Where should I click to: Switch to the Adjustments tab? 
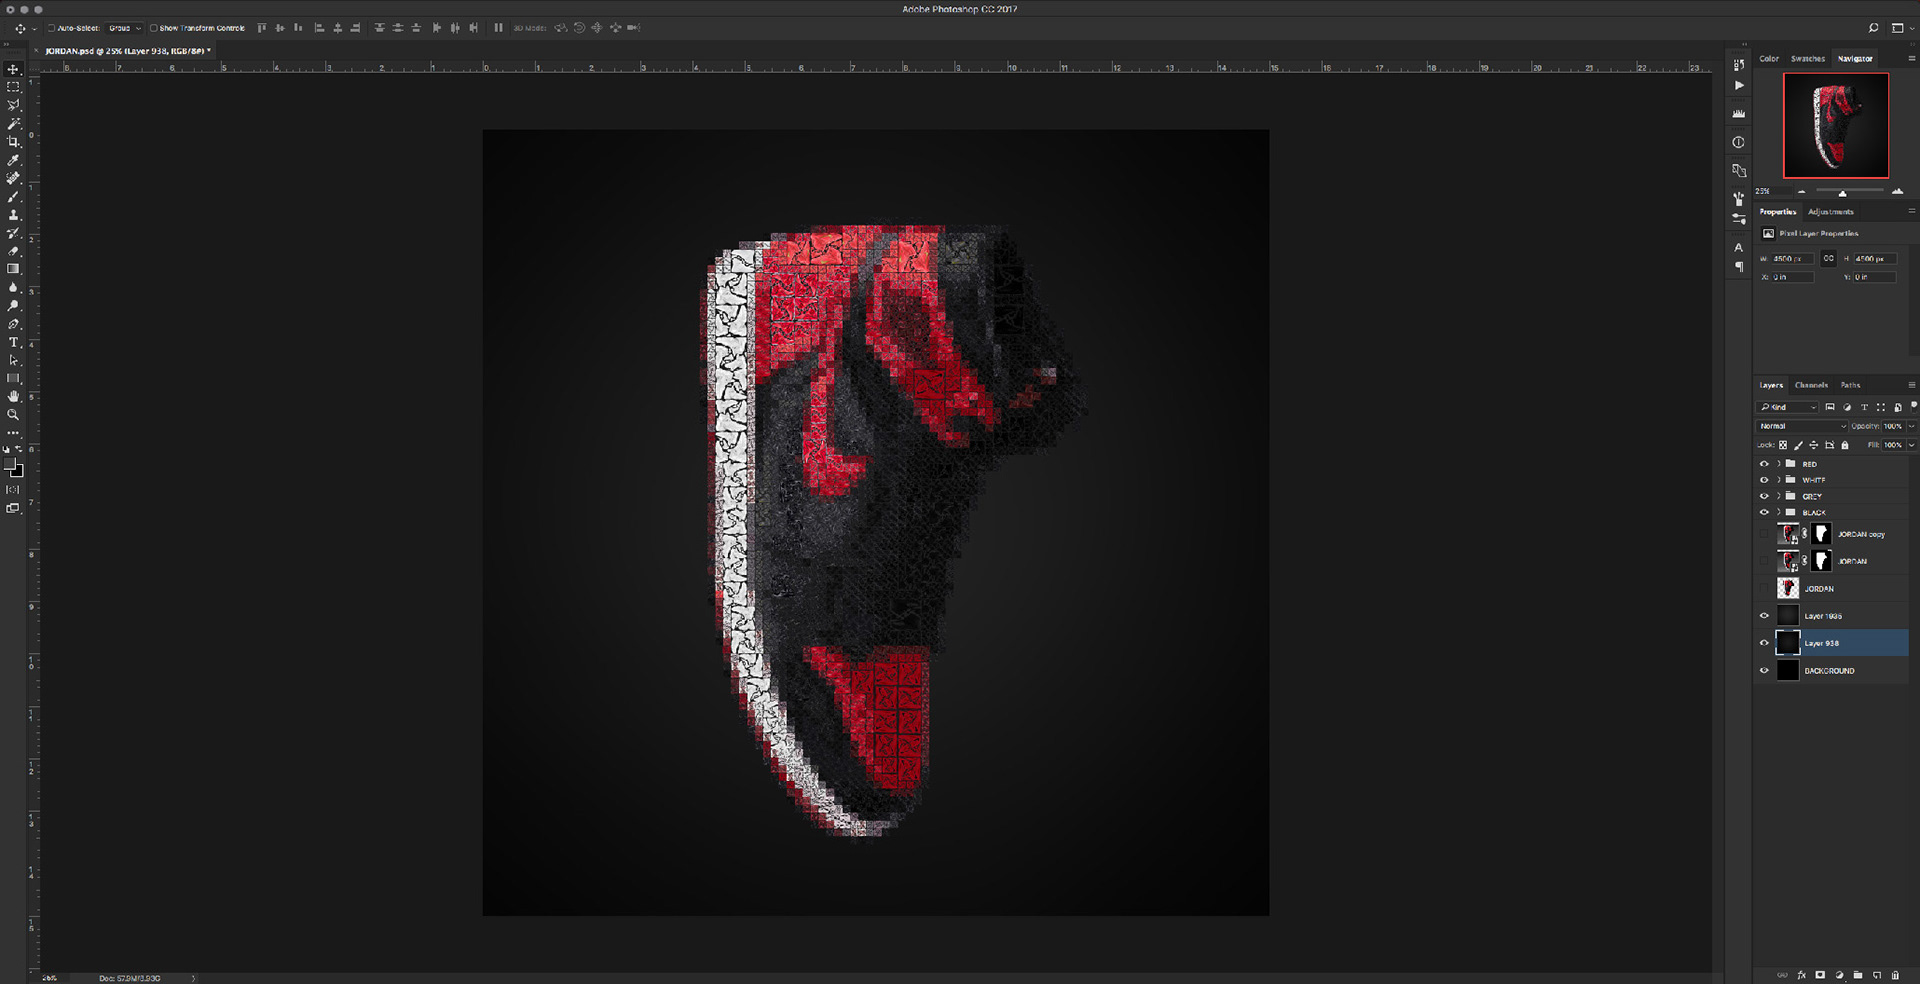(x=1830, y=212)
